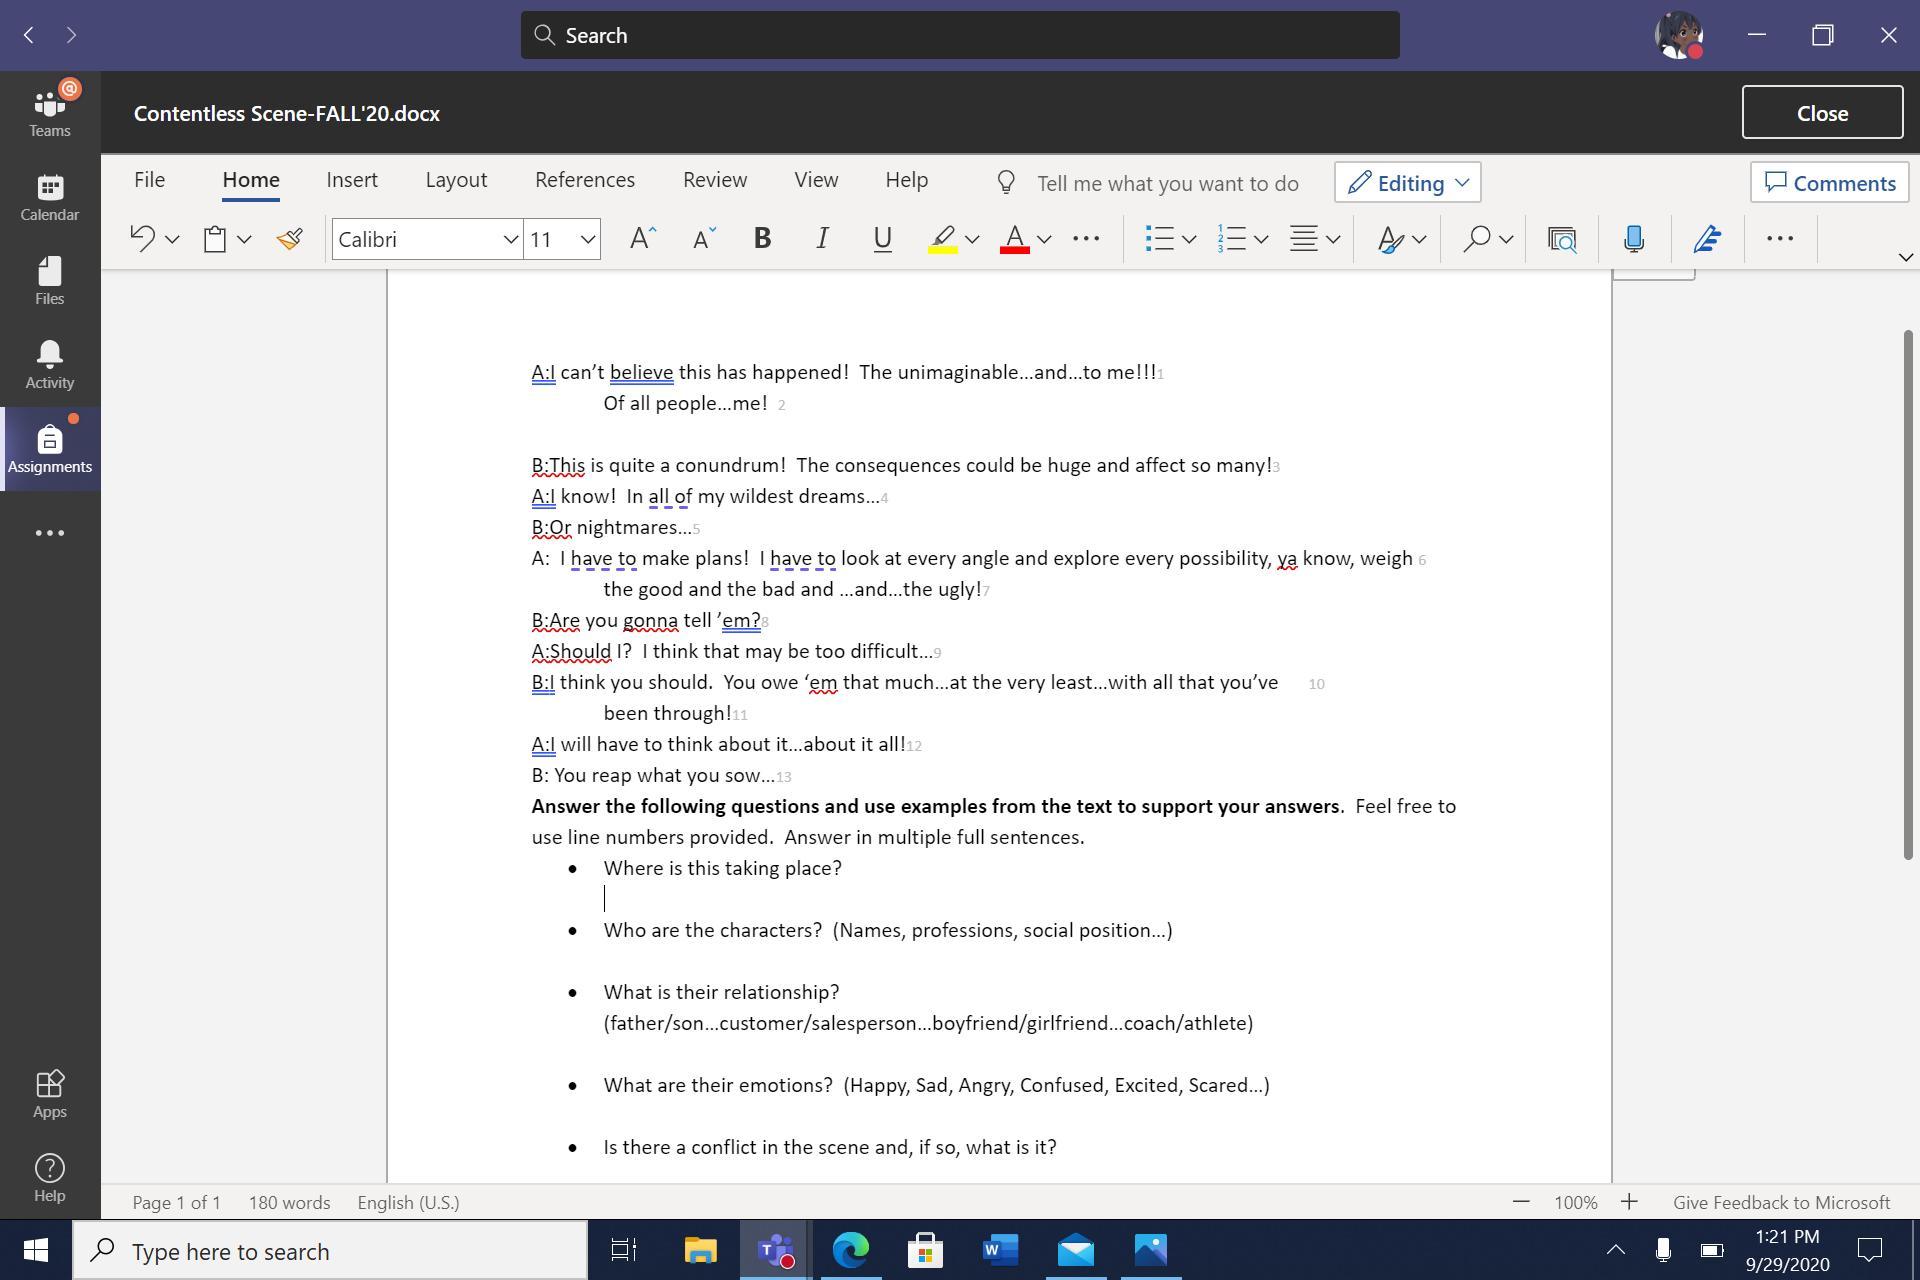The width and height of the screenshot is (1920, 1280).
Task: Open the Review ribbon tab
Action: point(714,180)
